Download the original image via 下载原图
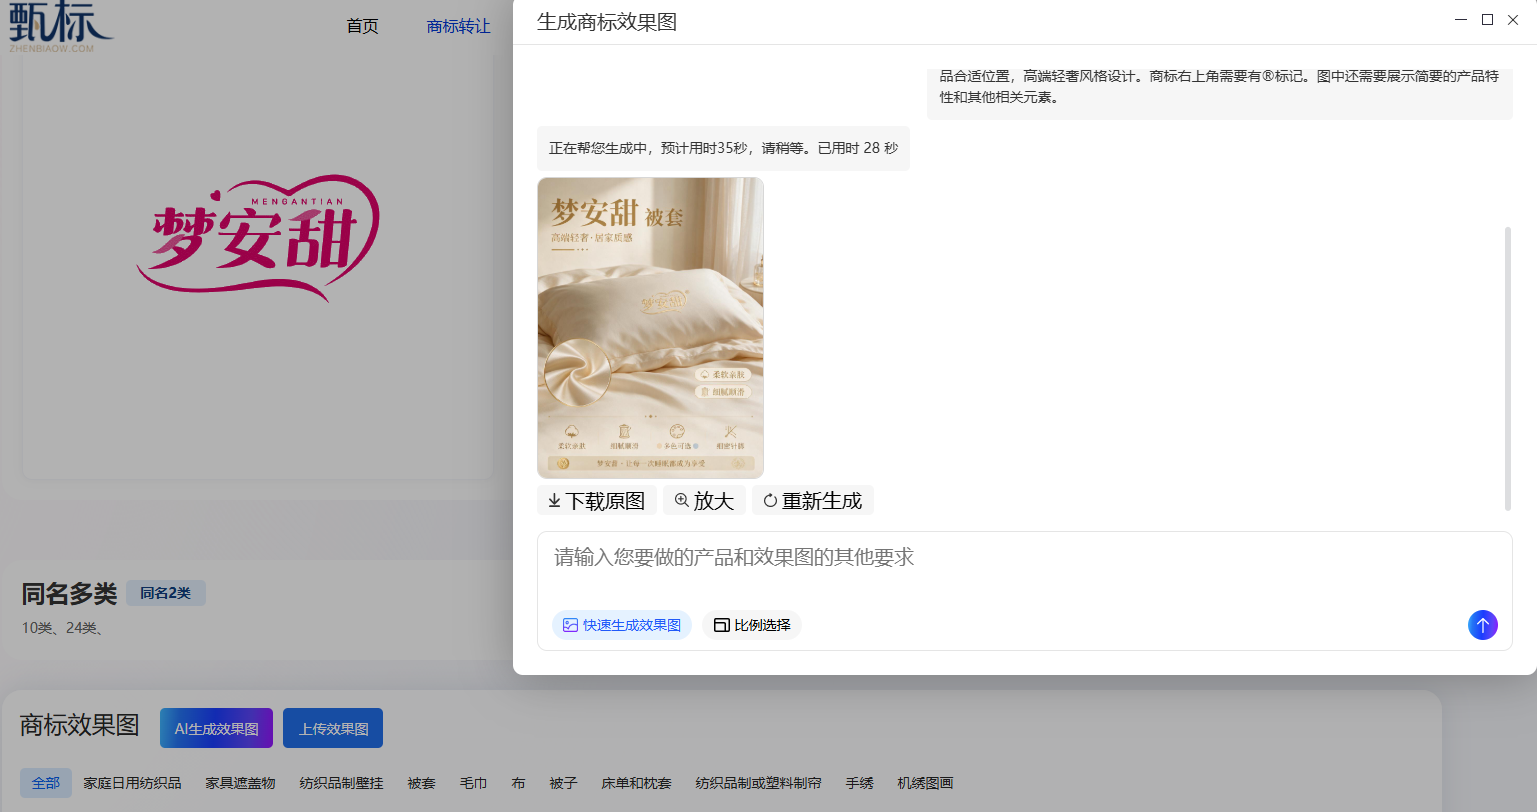Screen dimensions: 1537x812 tap(597, 501)
